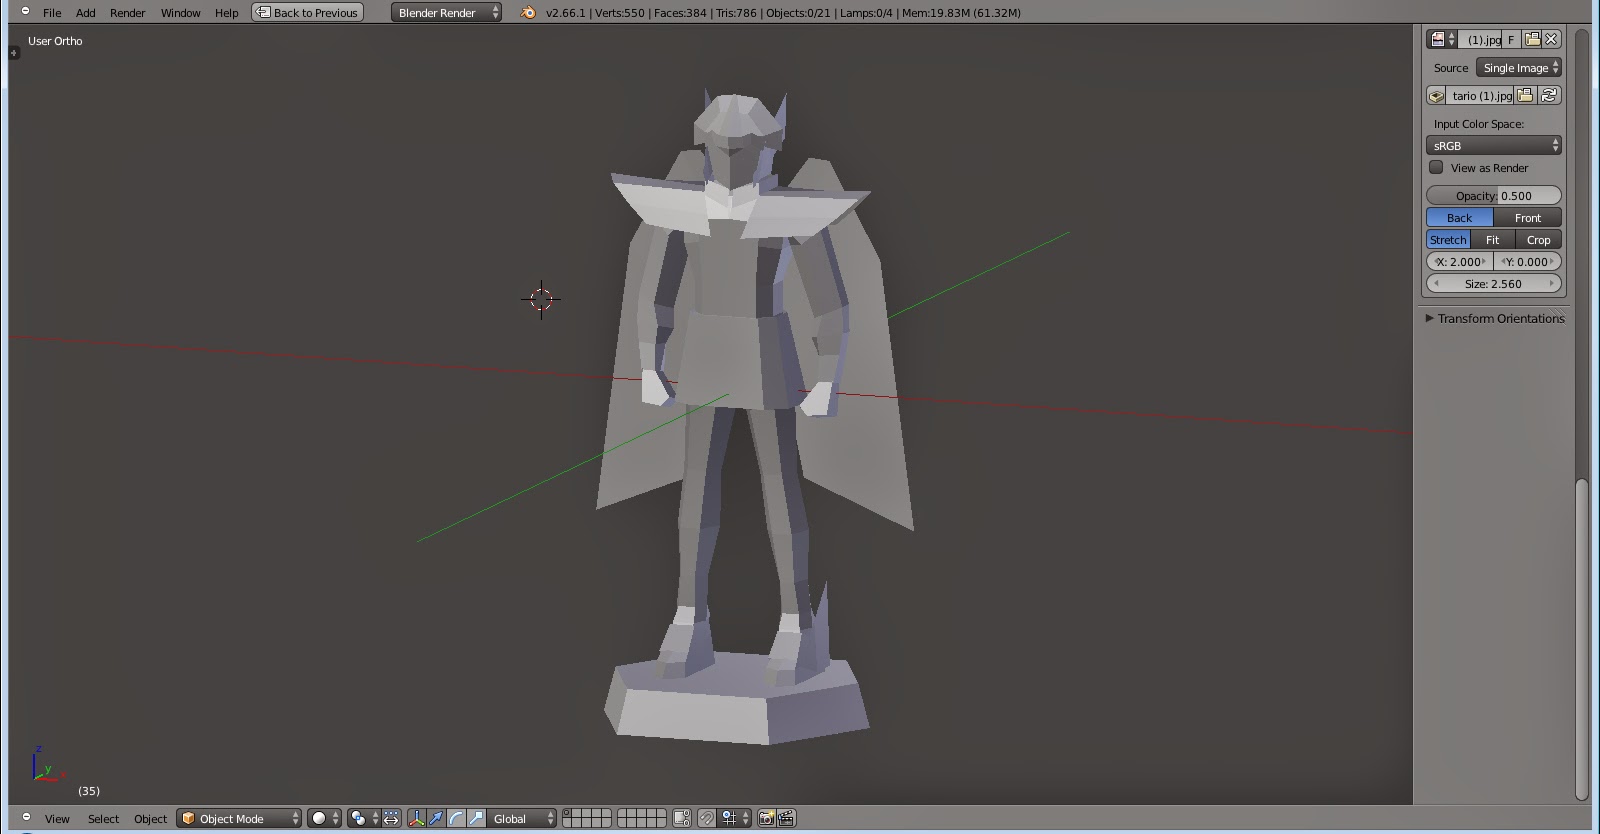Set background image to Back
The height and width of the screenshot is (834, 1600).
tap(1459, 218)
